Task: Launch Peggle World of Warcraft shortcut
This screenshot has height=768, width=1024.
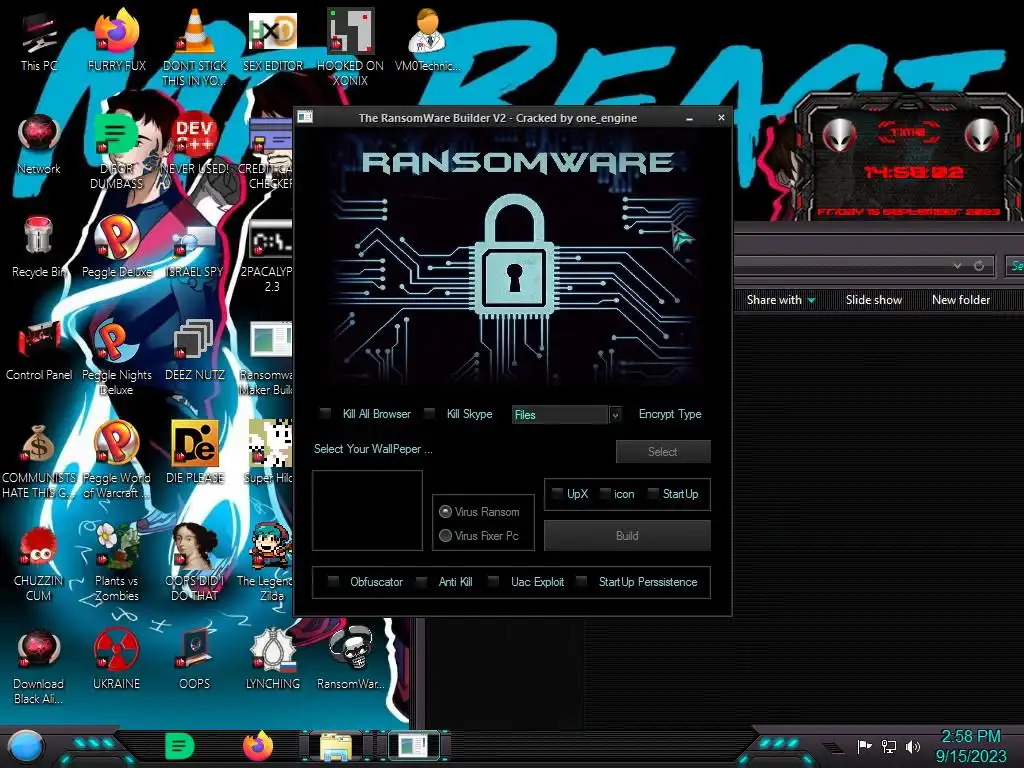Action: pos(116,460)
